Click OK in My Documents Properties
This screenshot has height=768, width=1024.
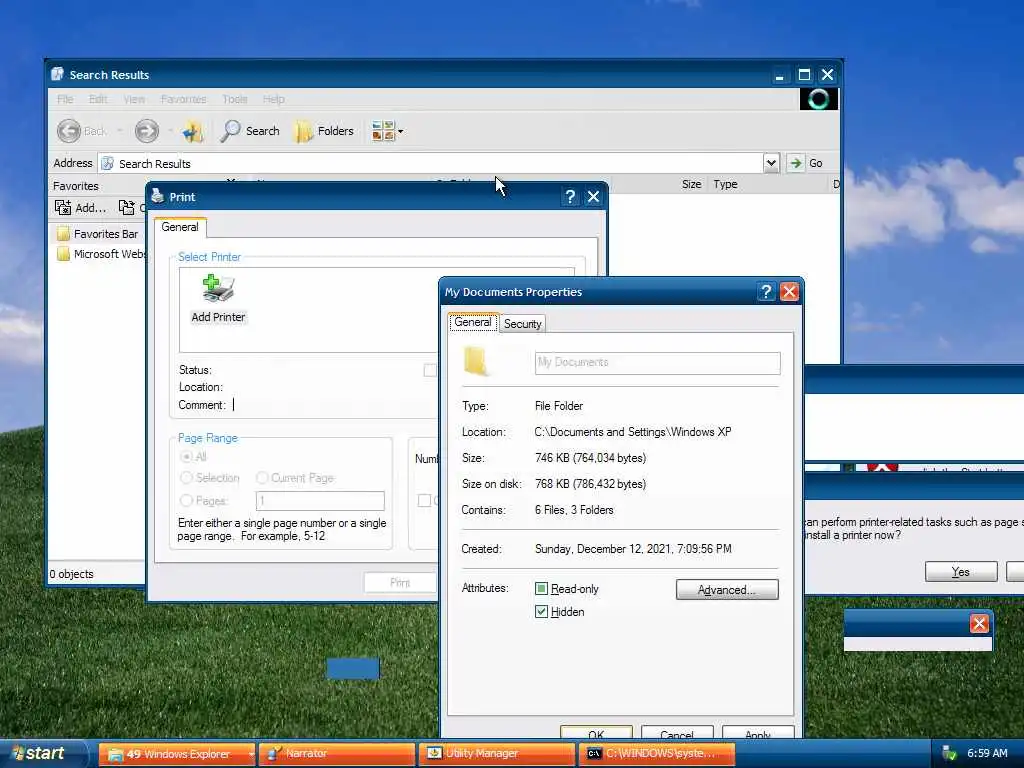596,734
